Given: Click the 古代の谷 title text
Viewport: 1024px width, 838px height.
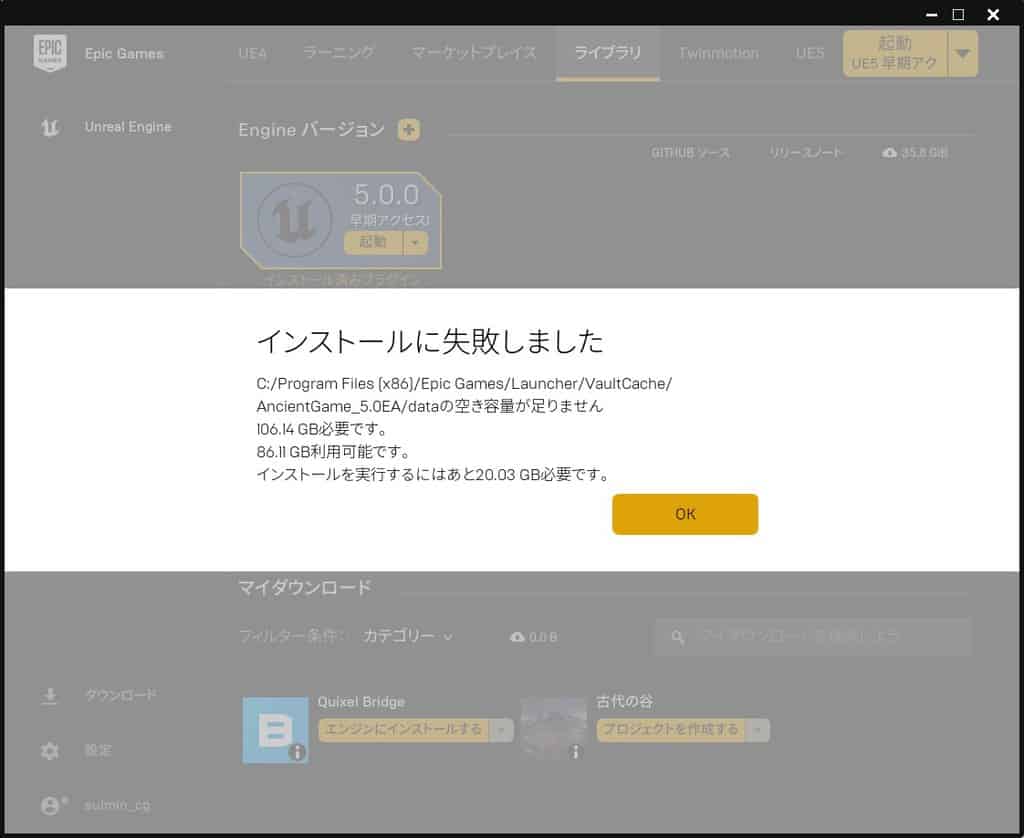Looking at the screenshot, I should [624, 701].
